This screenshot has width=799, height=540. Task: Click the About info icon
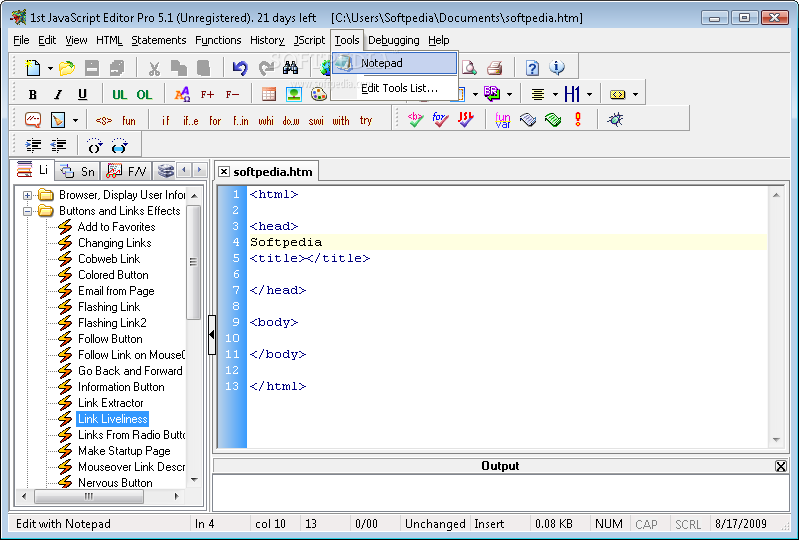point(557,67)
